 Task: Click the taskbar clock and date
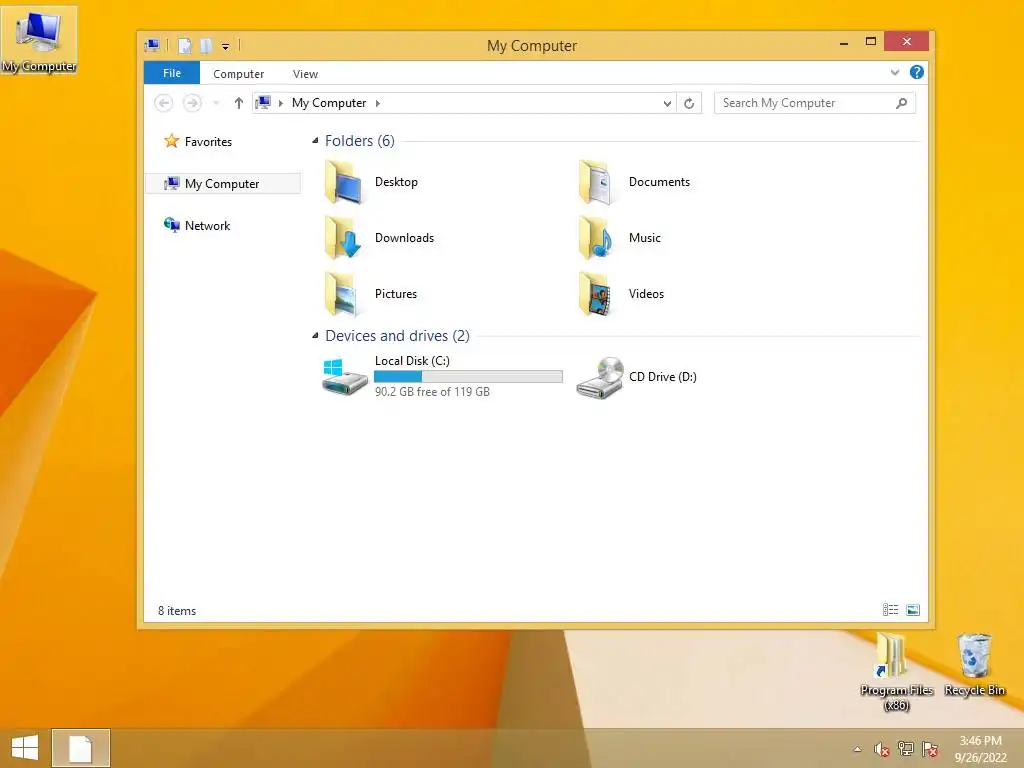tap(980, 749)
